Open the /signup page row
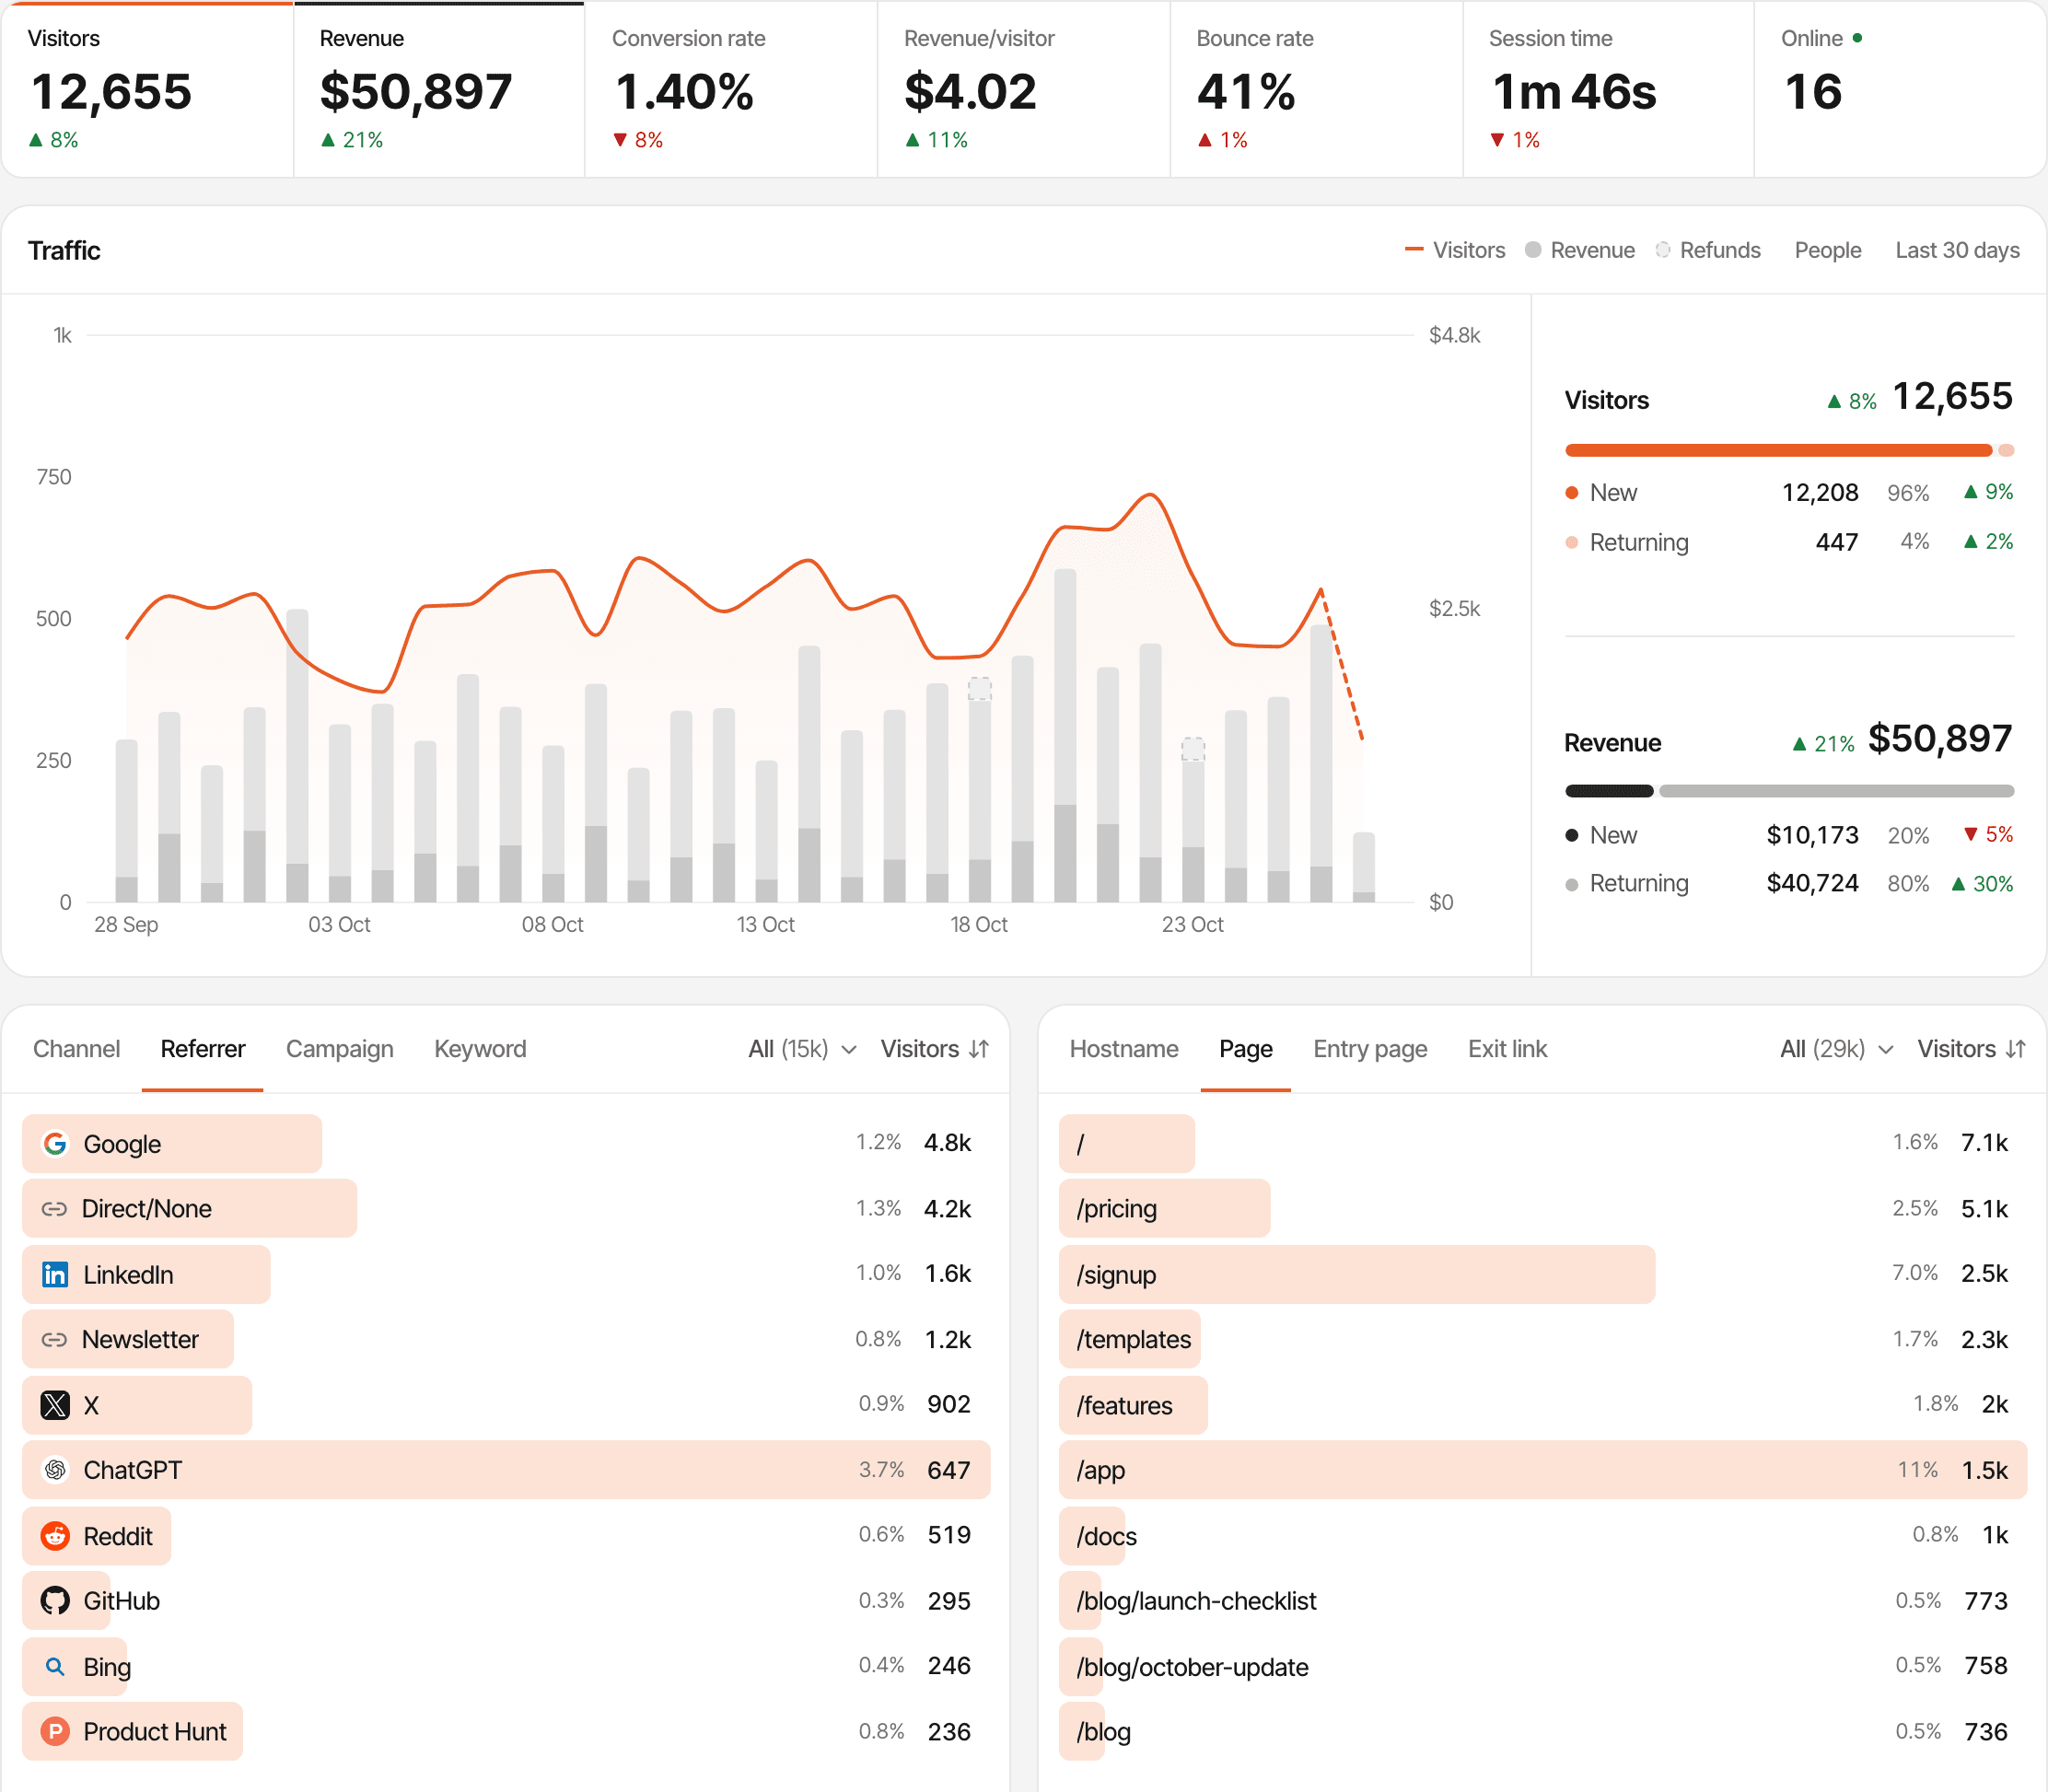Screen dimensions: 2048x1792 [1542, 1274]
